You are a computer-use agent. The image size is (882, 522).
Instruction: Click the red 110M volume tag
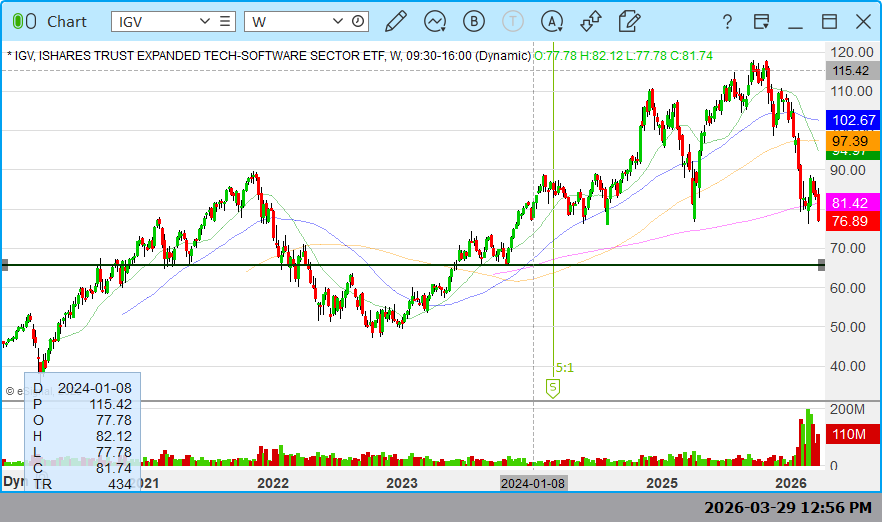pyautogui.click(x=853, y=434)
